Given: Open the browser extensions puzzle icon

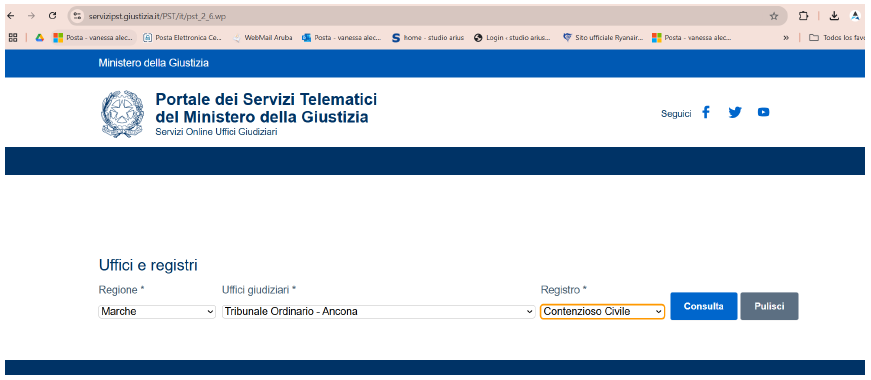Looking at the screenshot, I should [803, 16].
